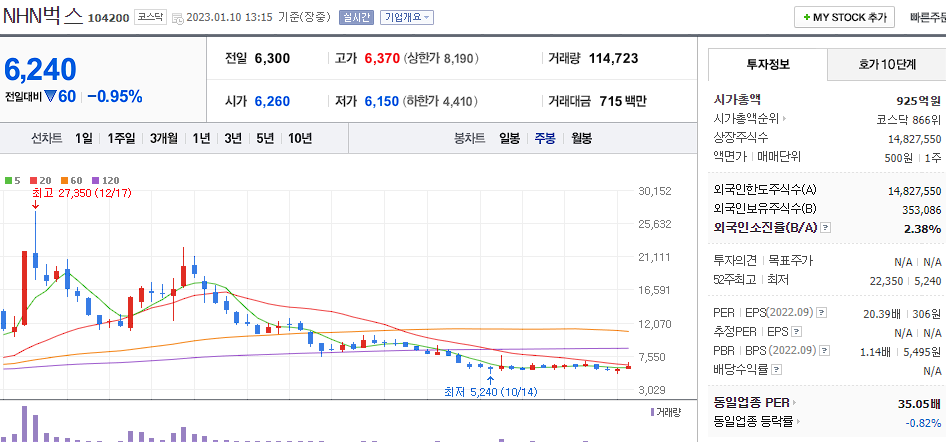Click the 거래량 114,723 value
The width and height of the screenshot is (946, 442).
point(613,58)
